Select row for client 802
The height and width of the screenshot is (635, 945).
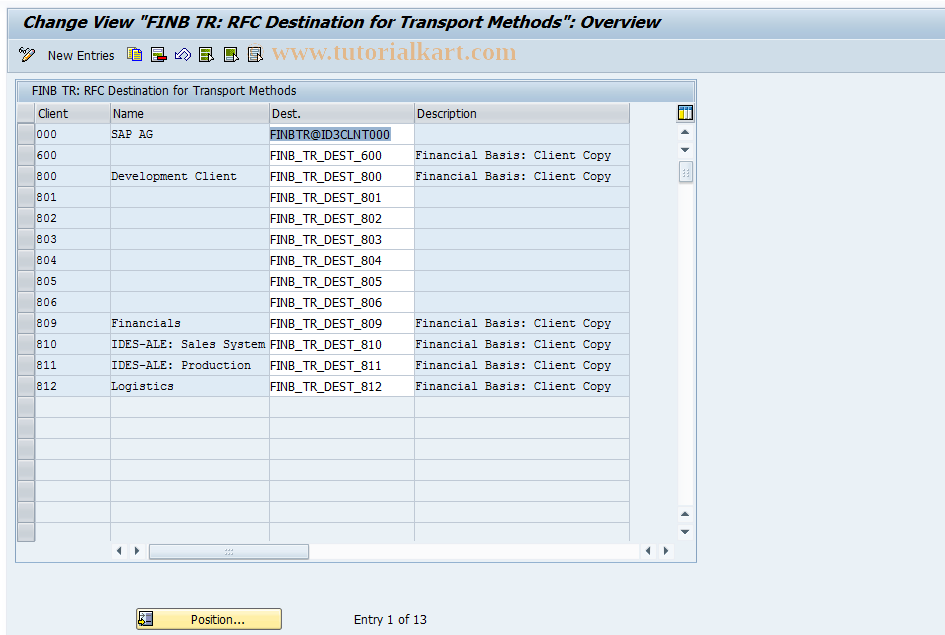26,218
